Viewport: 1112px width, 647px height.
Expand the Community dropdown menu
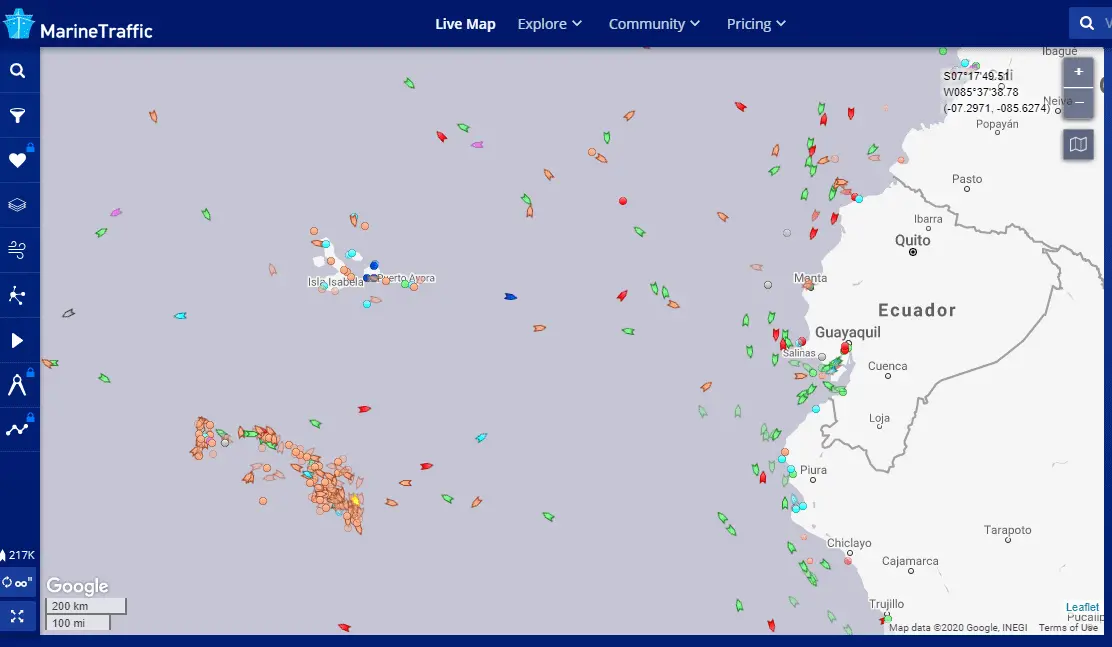(654, 24)
